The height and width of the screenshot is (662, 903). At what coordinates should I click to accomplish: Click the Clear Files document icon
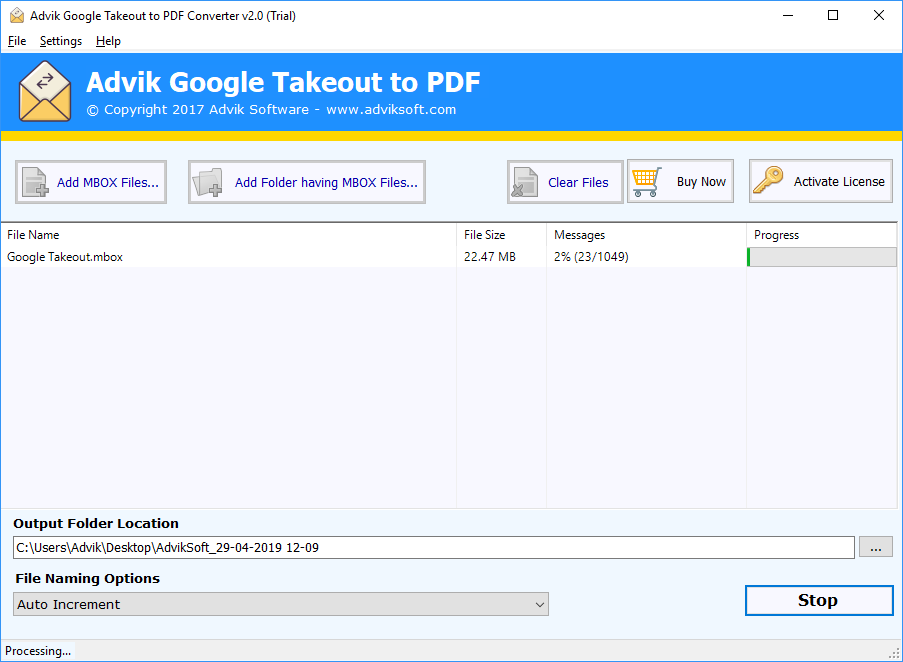coord(525,182)
